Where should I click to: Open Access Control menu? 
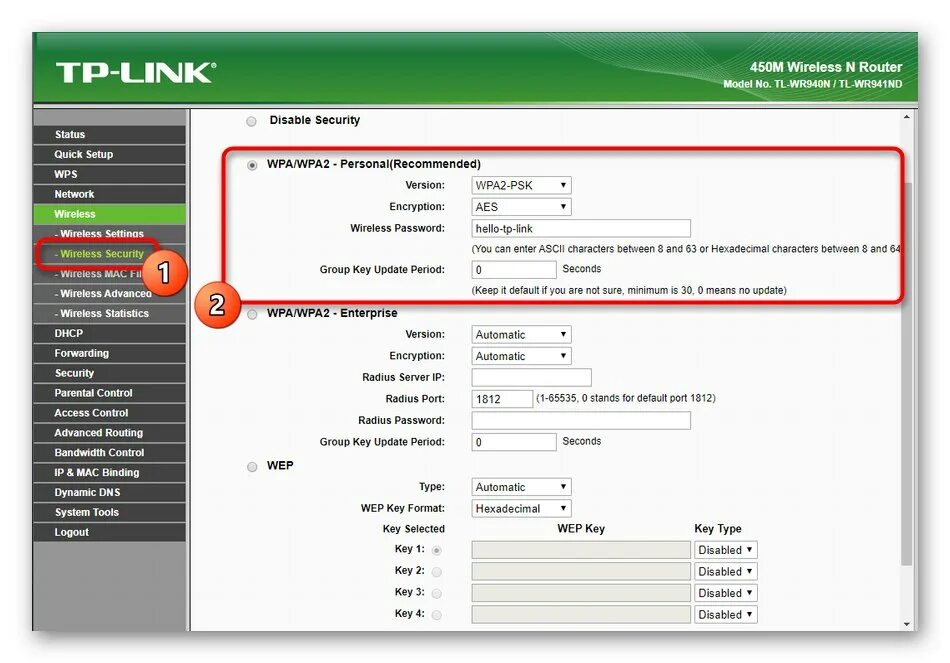click(110, 413)
